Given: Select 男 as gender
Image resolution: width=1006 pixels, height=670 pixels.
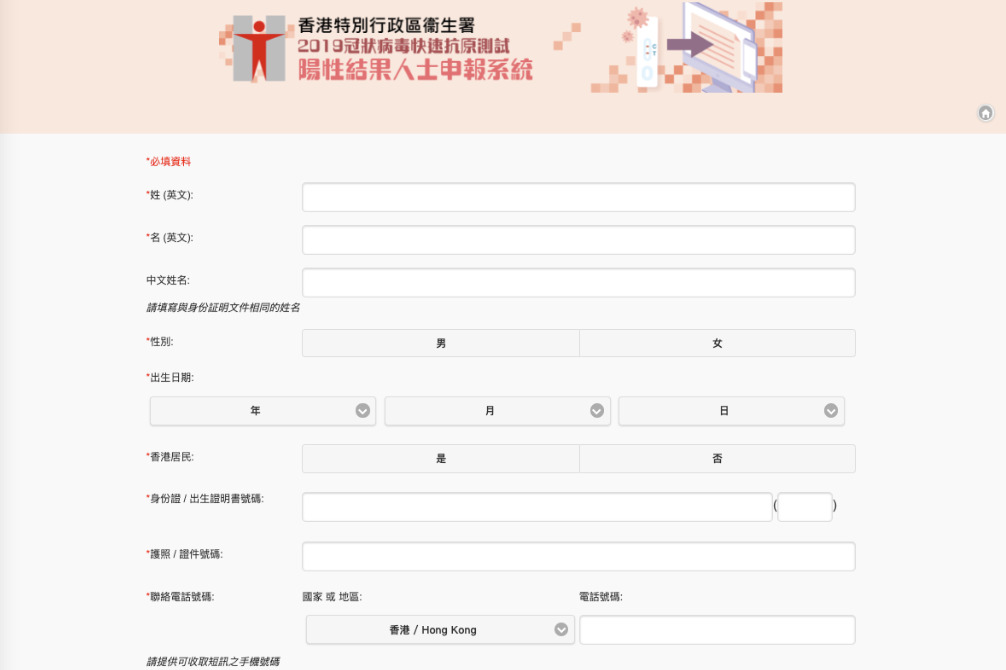Looking at the screenshot, I should click(x=440, y=342).
